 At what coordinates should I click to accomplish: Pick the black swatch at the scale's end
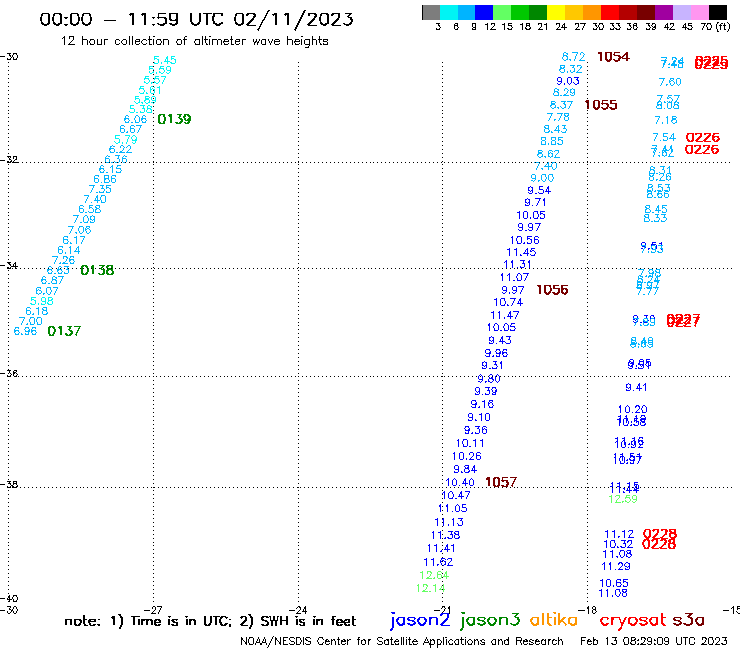[x=718, y=12]
